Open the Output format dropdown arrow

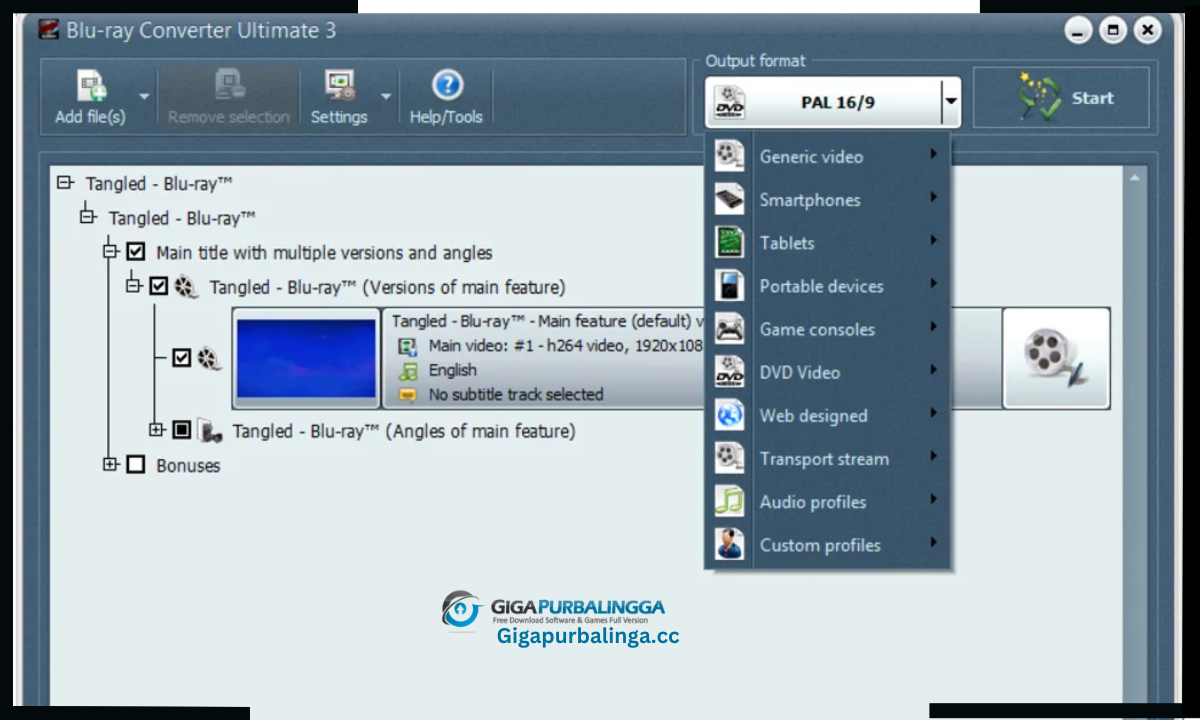pyautogui.click(x=951, y=102)
